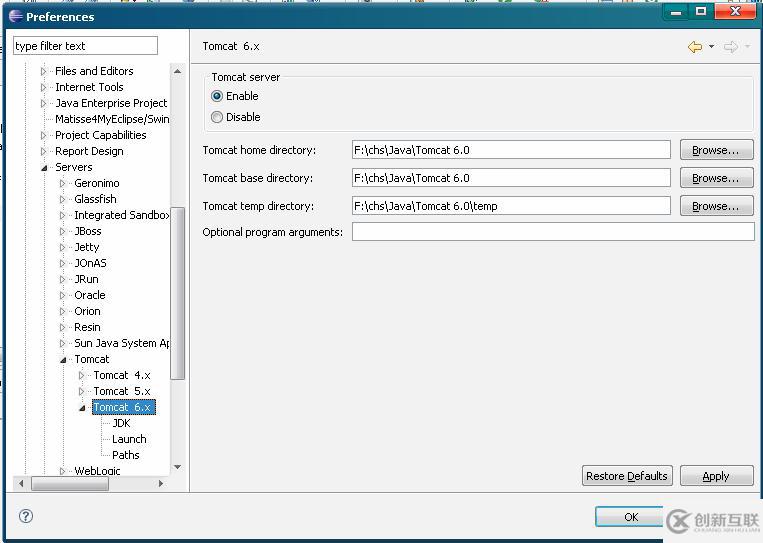Click the tree vertical scrollbar thumb
The image size is (763, 543).
pos(178,293)
